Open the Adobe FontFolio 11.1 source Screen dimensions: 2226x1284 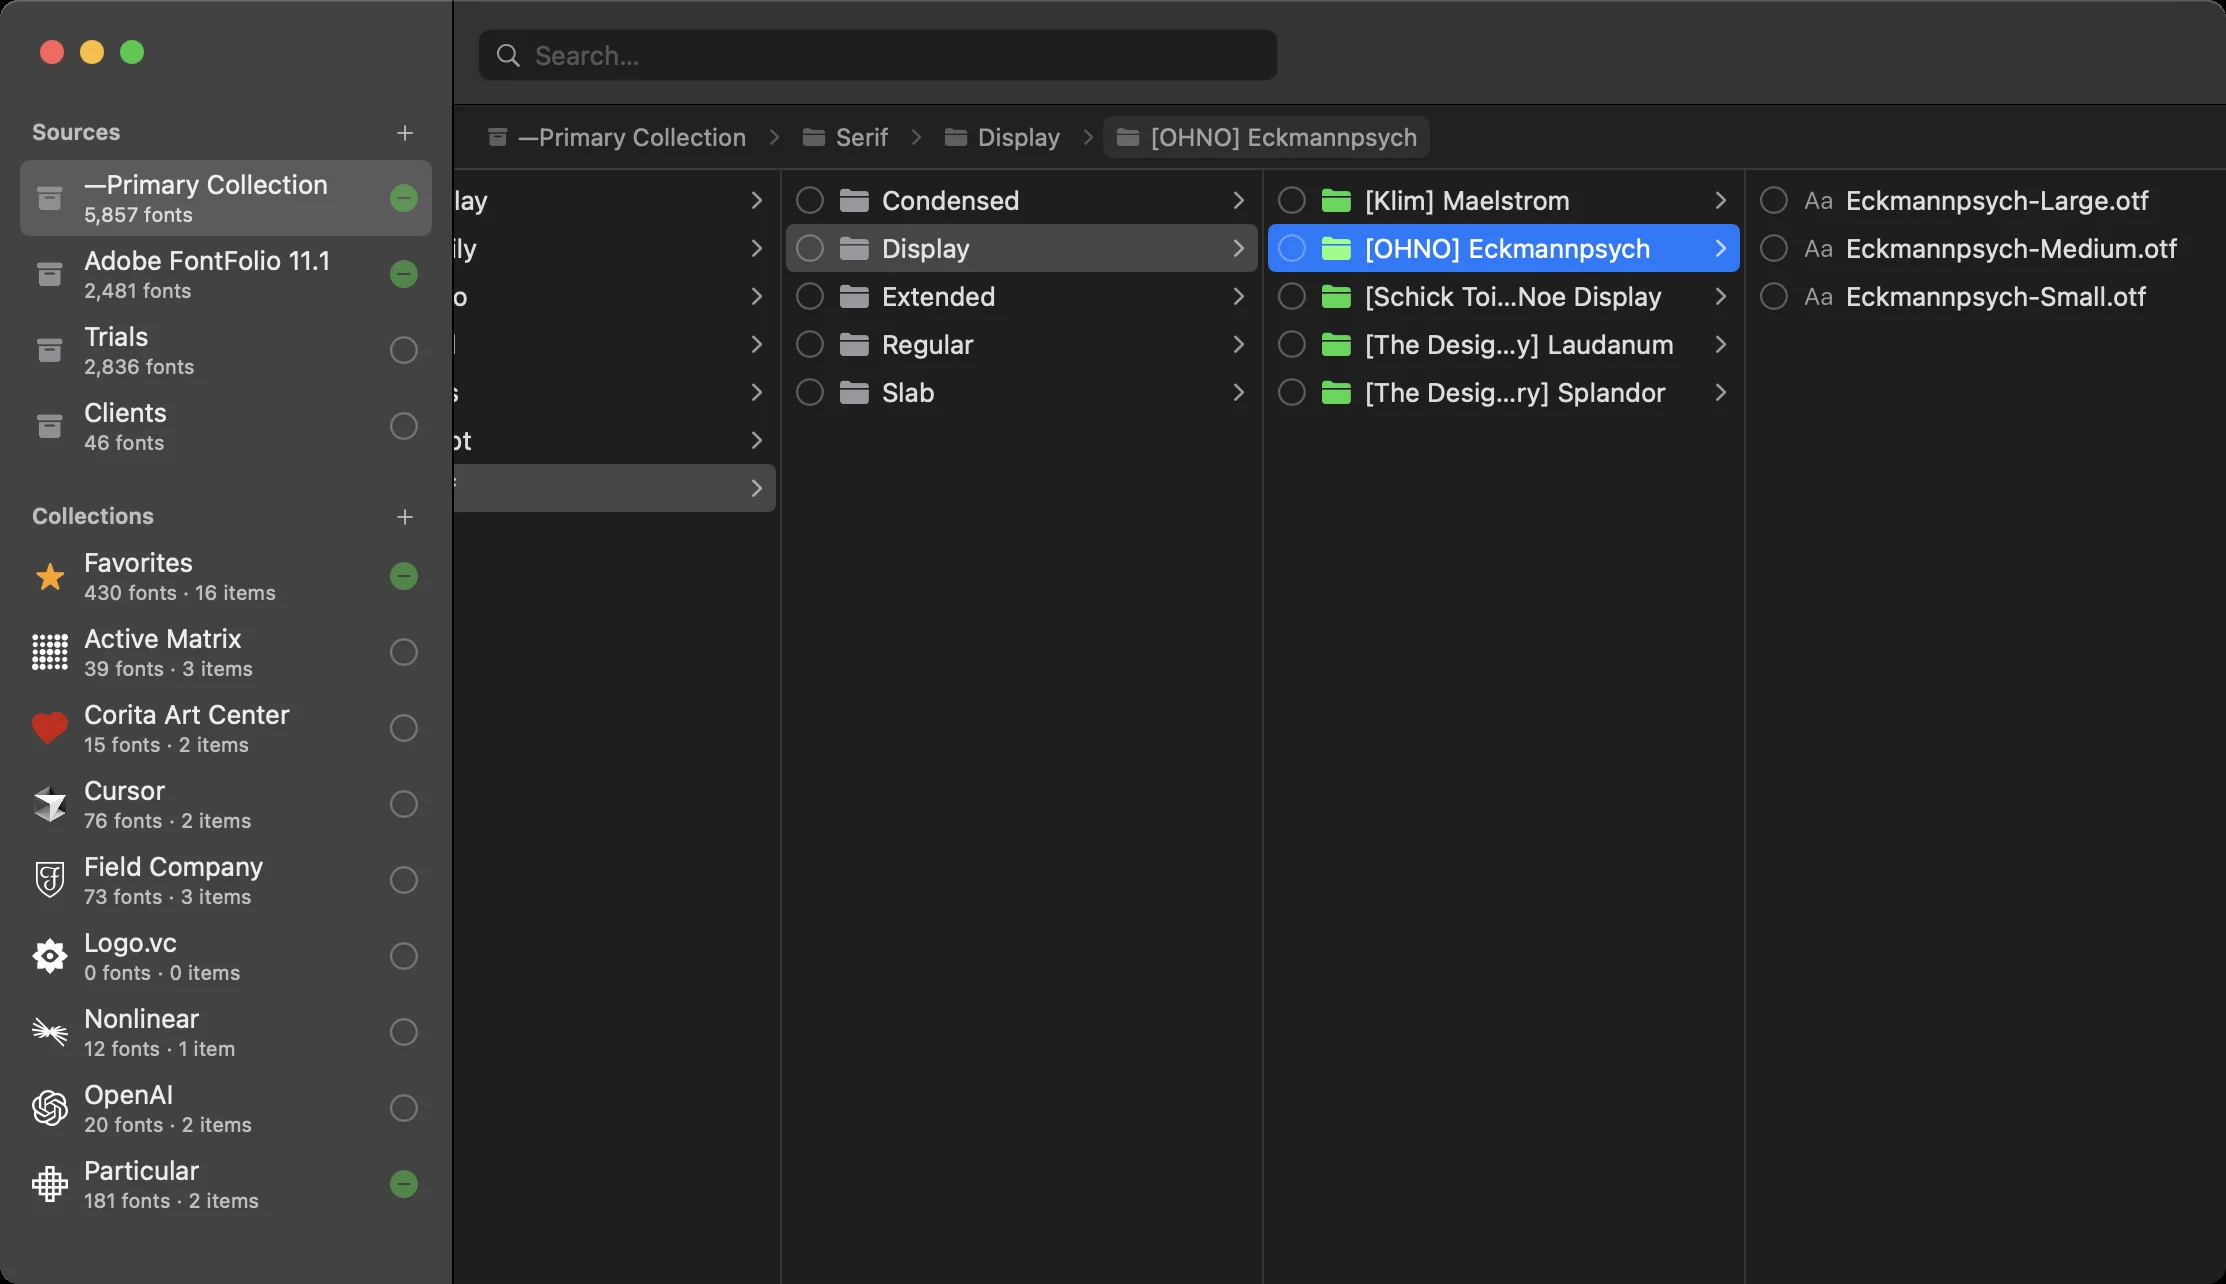click(226, 274)
